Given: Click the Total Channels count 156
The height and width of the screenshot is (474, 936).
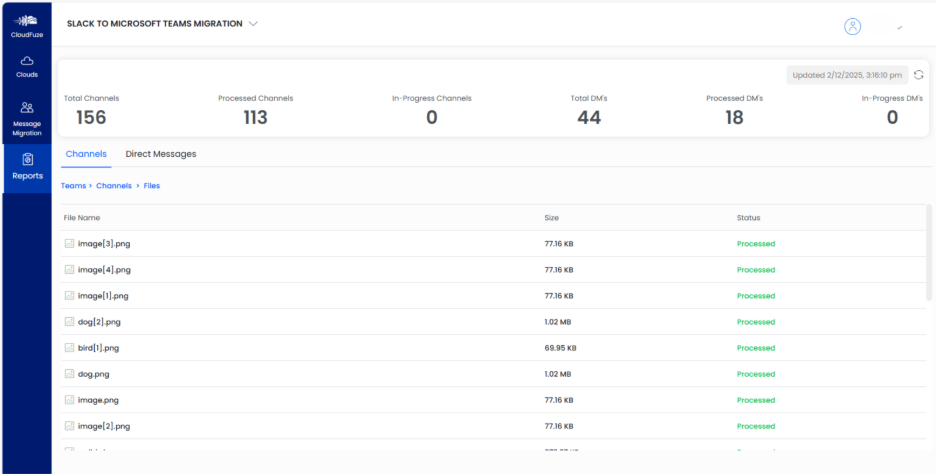Looking at the screenshot, I should [91, 118].
